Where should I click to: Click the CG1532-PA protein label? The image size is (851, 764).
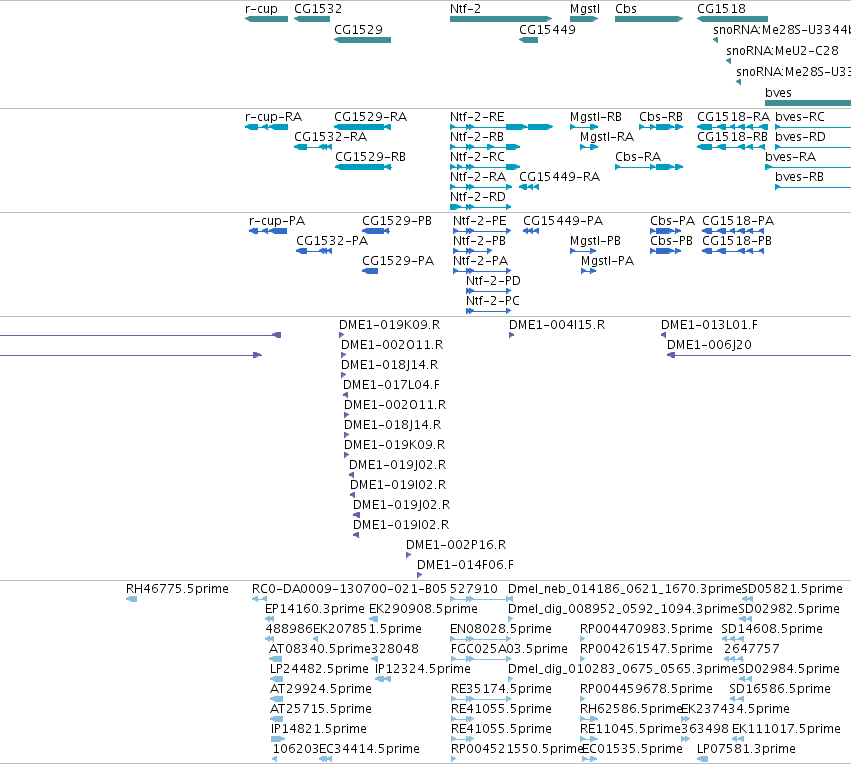(332, 241)
